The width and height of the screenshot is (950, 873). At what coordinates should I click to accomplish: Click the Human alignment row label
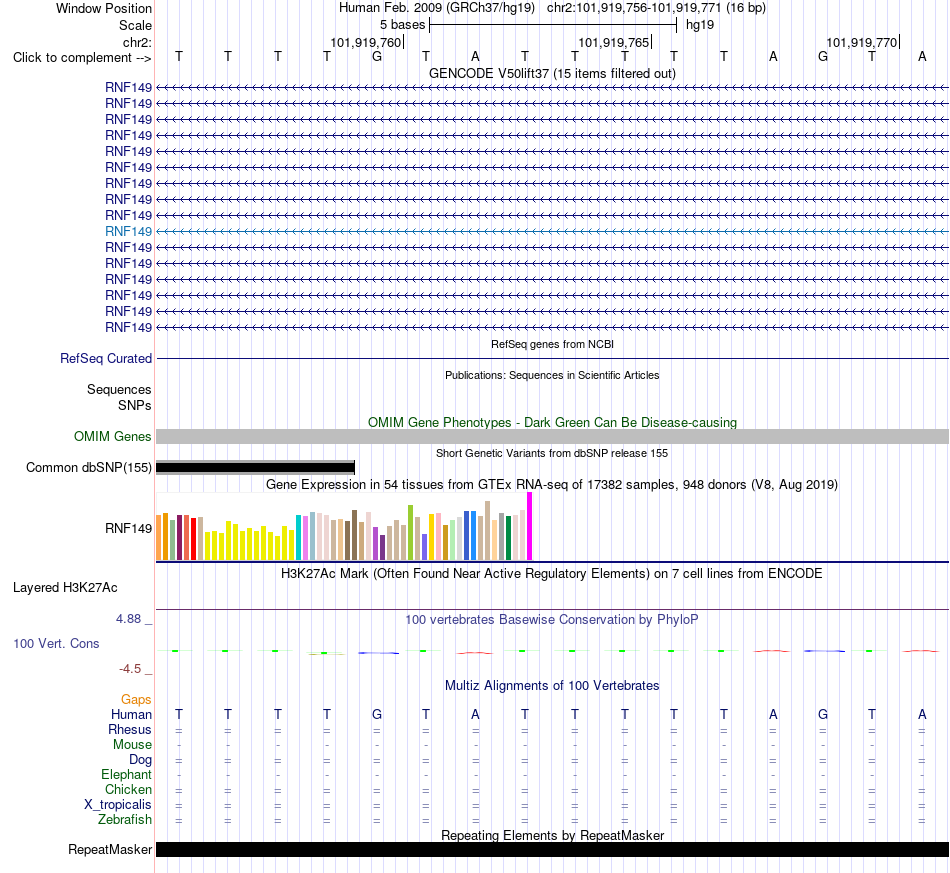[131, 715]
